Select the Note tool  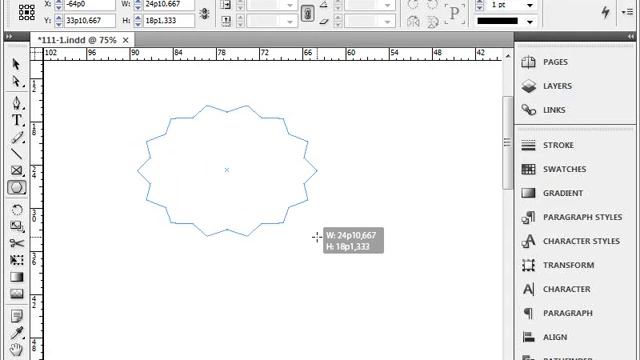point(16,316)
